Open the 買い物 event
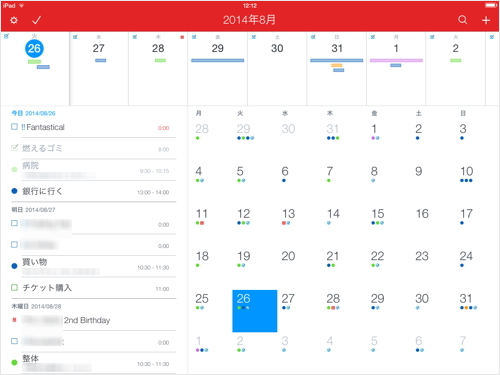Screen dimensions: 500x375 (x=93, y=267)
